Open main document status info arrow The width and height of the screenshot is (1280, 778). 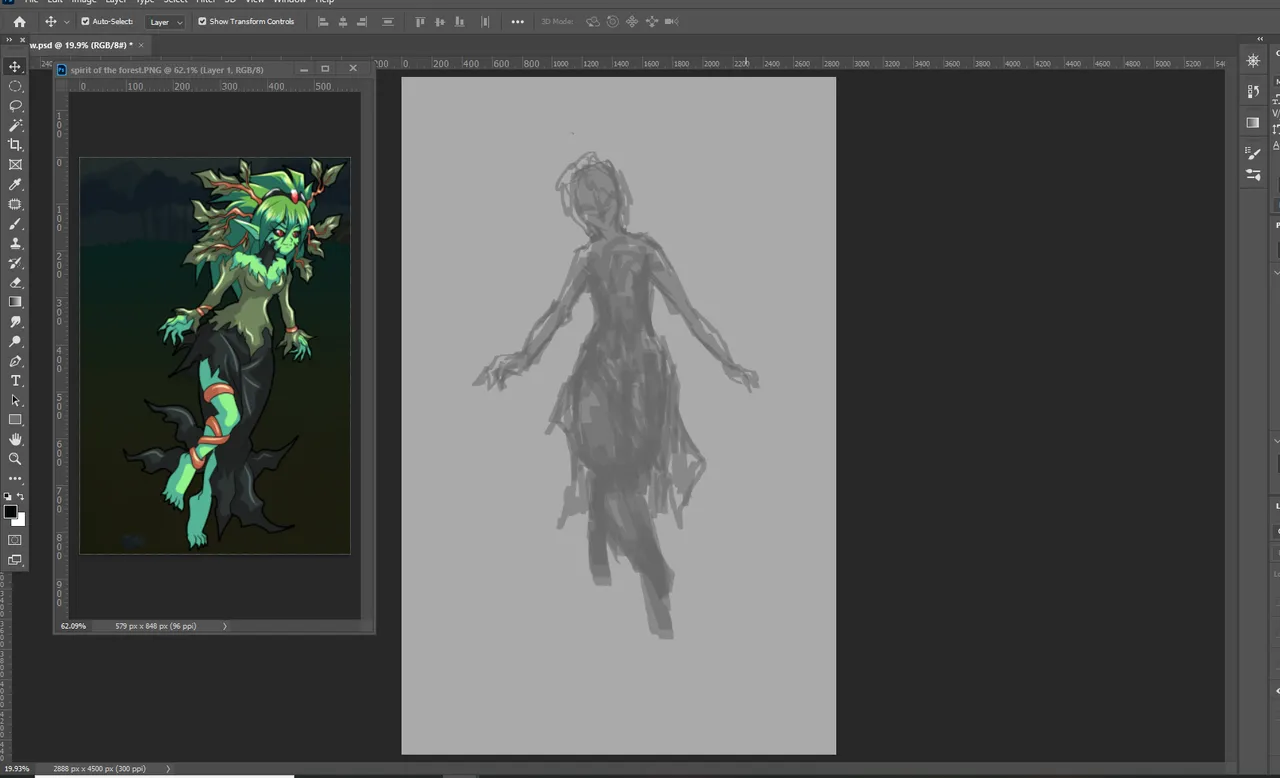(167, 768)
